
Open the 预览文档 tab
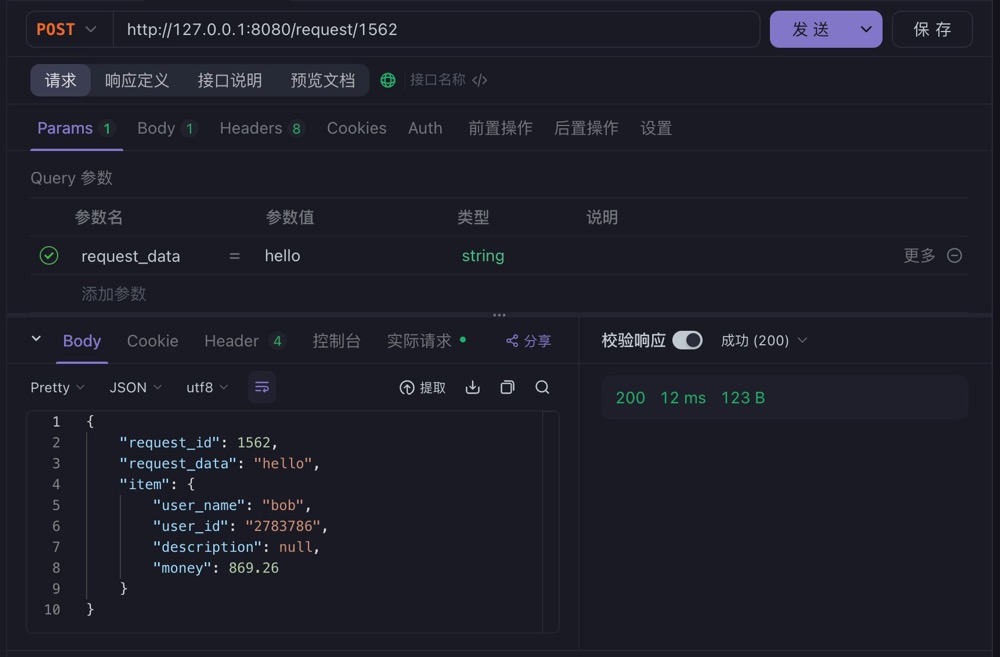(324, 80)
